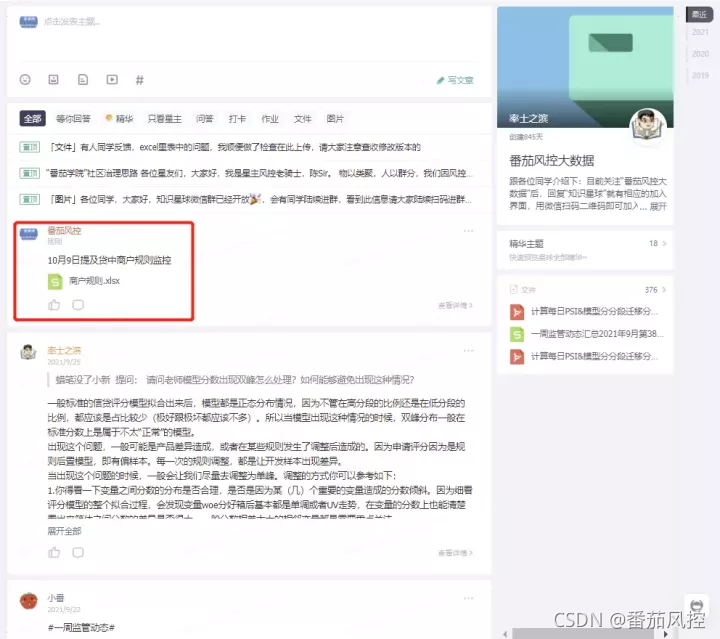
Task: Jump to 2021 in timeline
Action: 700,32
